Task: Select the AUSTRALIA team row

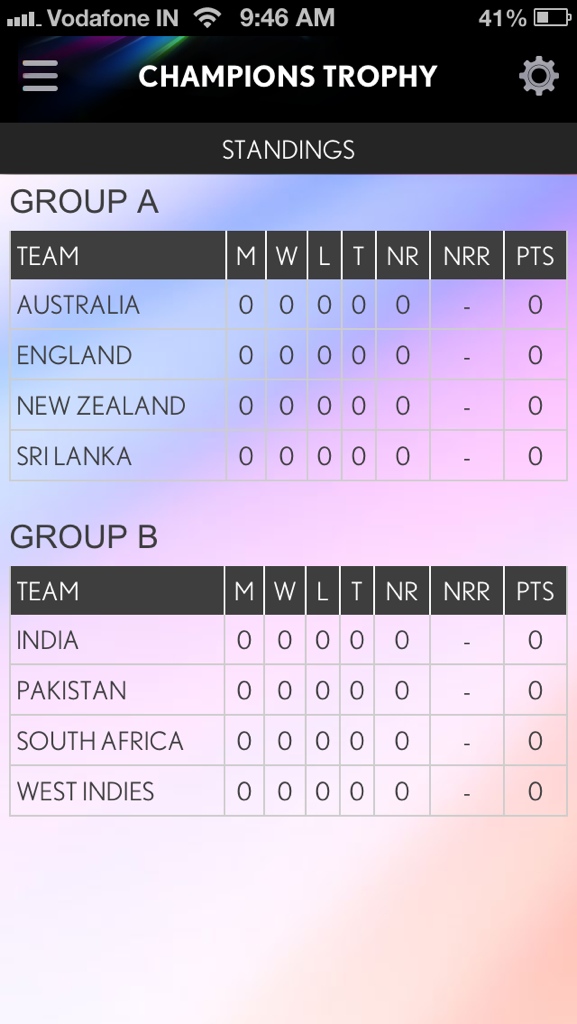Action: (x=288, y=305)
